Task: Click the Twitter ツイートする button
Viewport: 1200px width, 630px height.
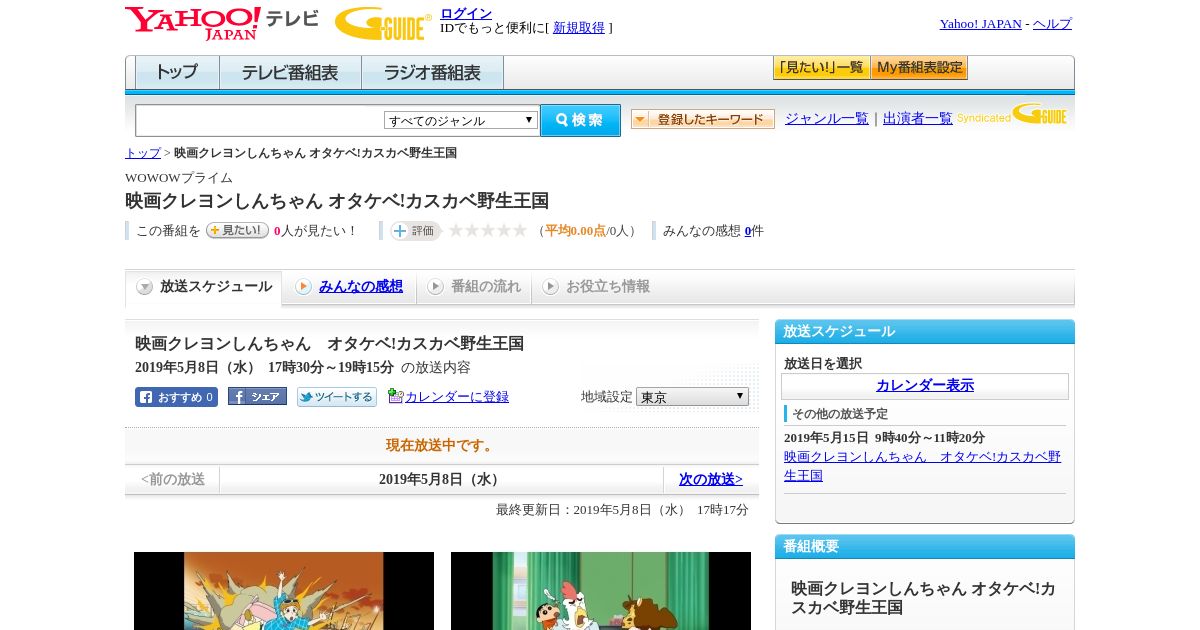Action: click(337, 397)
